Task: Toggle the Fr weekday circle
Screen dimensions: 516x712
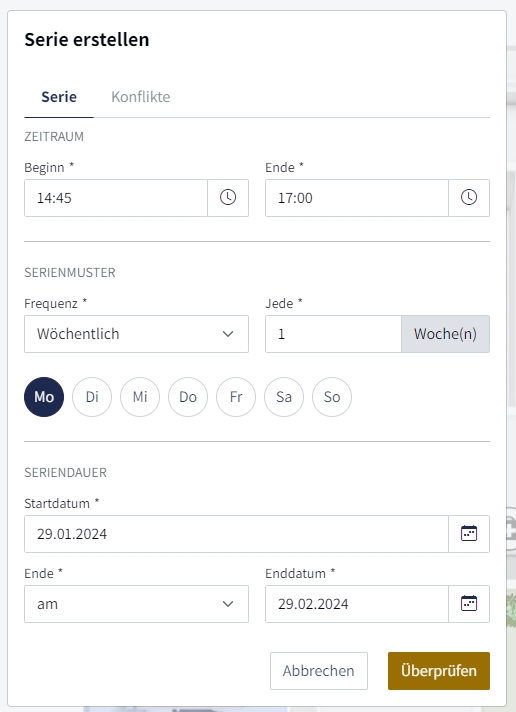Action: pyautogui.click(x=236, y=397)
